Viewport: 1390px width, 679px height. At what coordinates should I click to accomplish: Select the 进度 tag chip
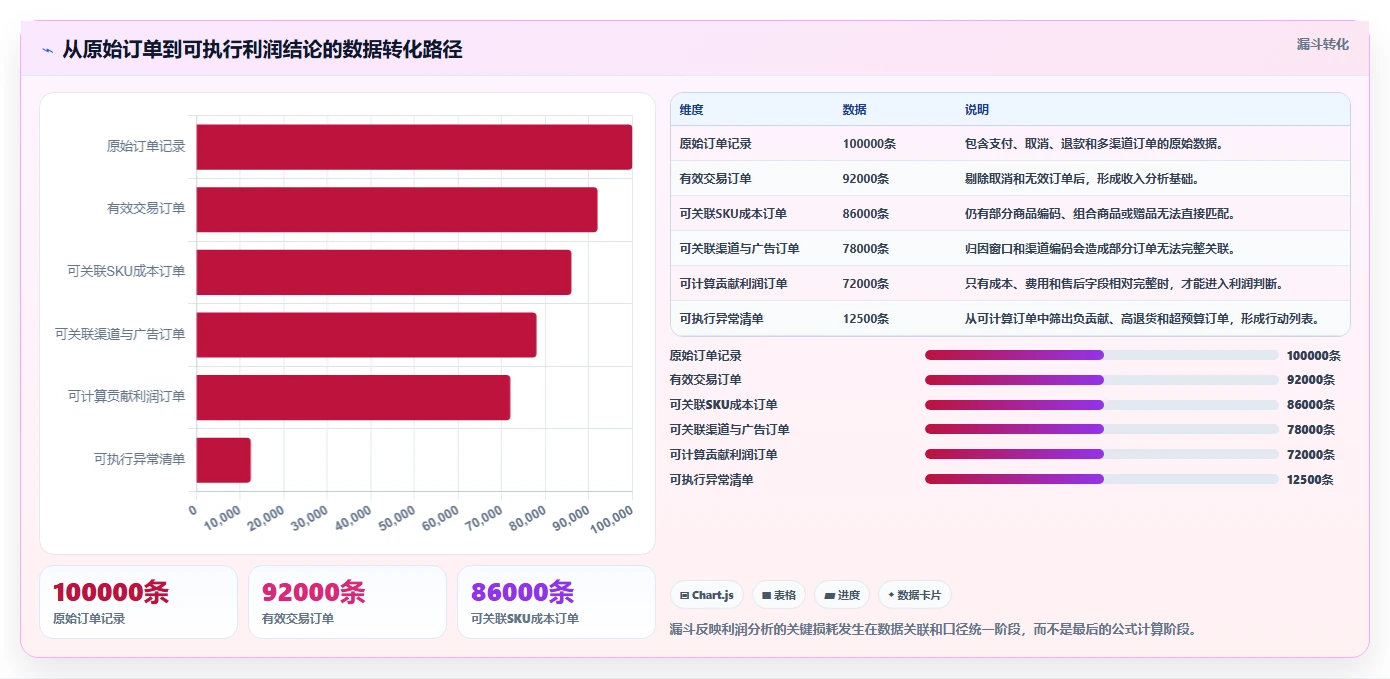click(842, 595)
